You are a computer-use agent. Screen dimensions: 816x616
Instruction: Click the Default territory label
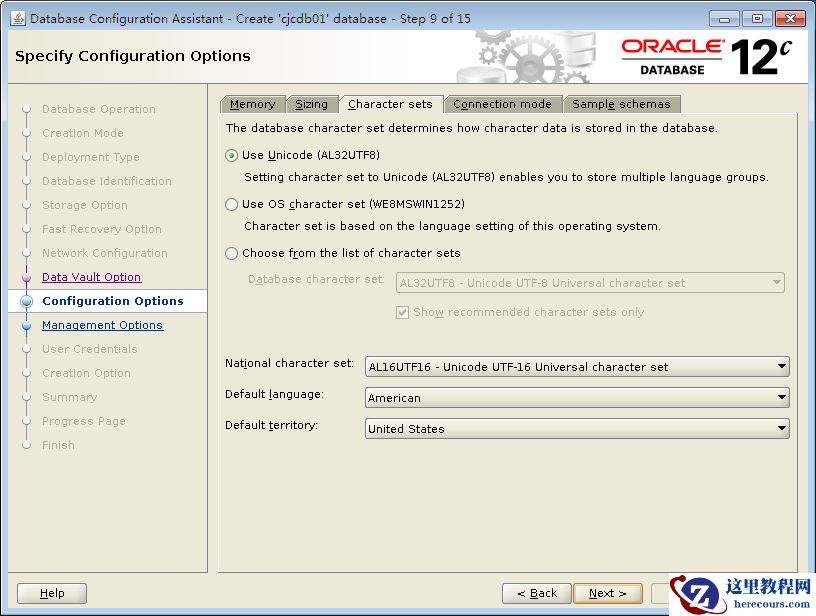pos(271,425)
